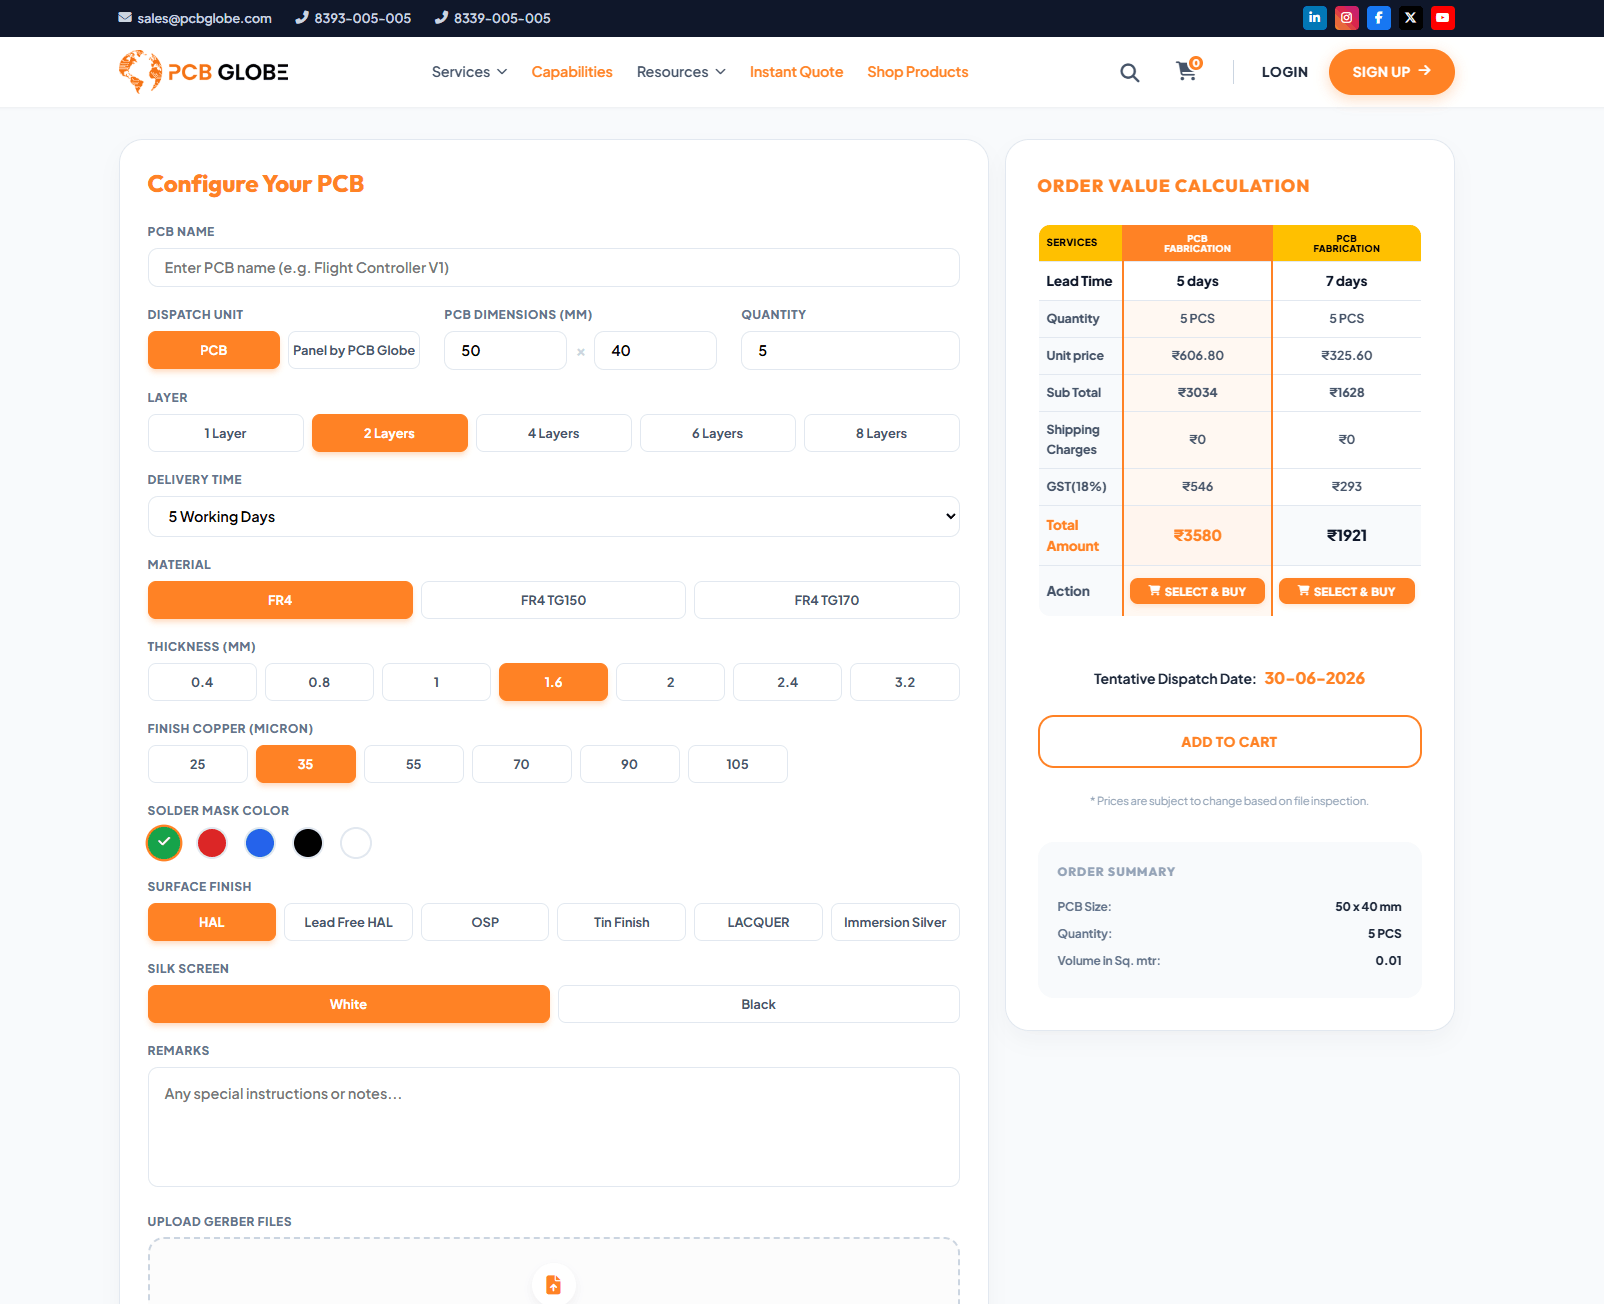The height and width of the screenshot is (1304, 1604).
Task: Open the YouTube social icon
Action: point(1442,18)
